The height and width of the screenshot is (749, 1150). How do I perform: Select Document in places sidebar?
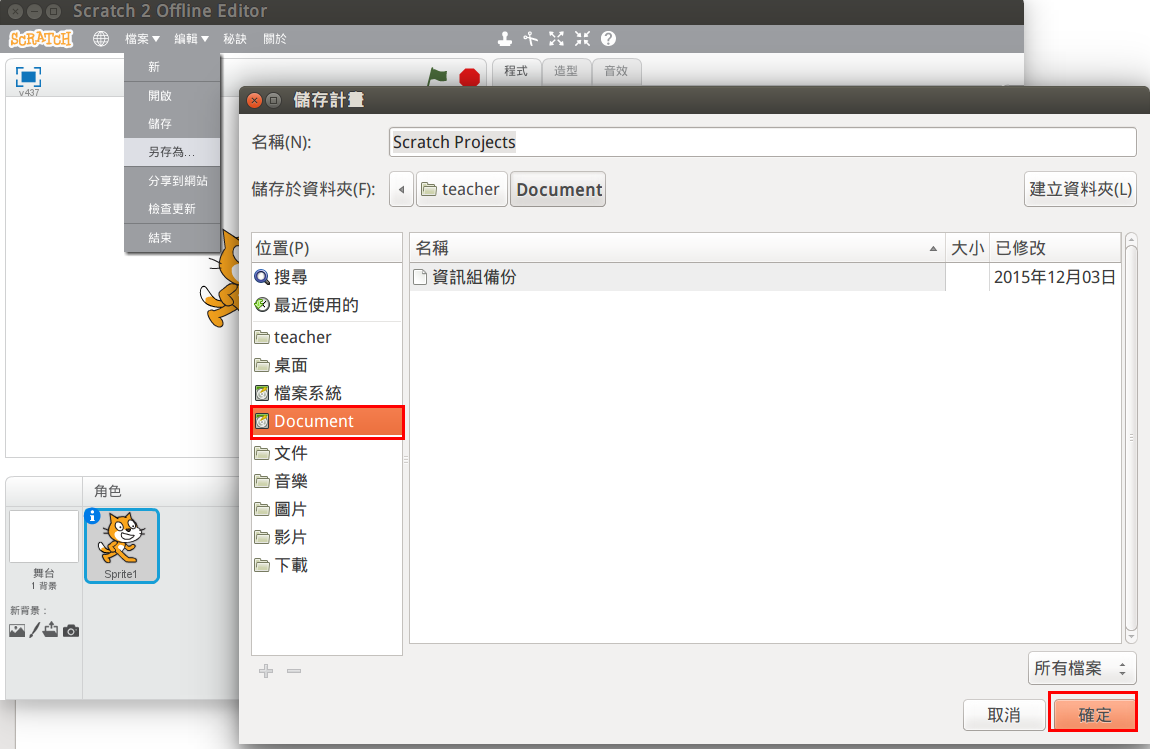pos(327,422)
